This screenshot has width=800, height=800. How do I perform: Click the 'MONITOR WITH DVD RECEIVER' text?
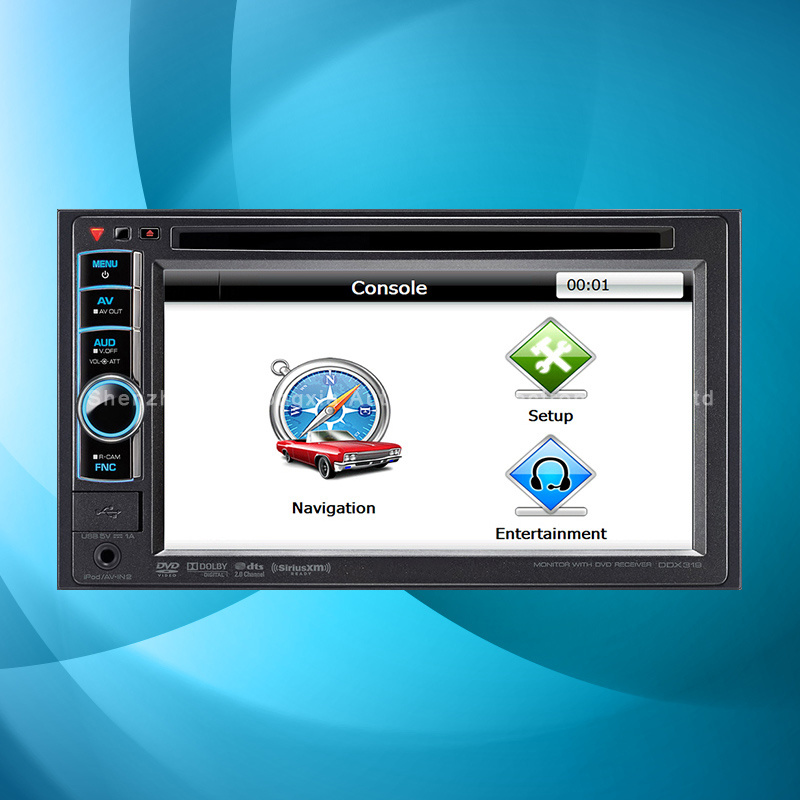(592, 565)
